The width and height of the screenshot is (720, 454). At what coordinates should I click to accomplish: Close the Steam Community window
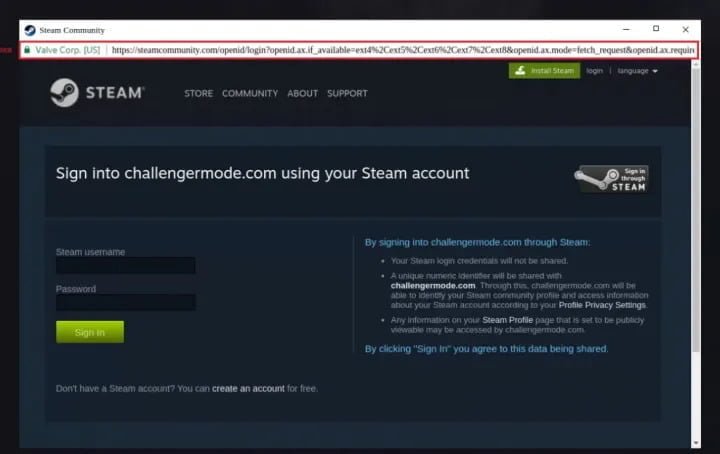[685, 29]
